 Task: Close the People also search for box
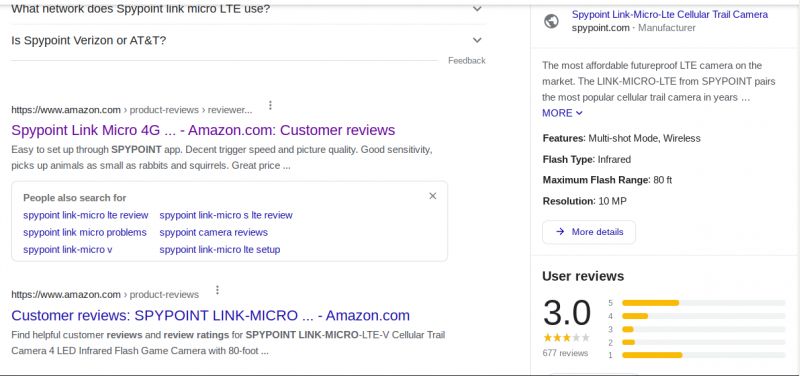433,196
